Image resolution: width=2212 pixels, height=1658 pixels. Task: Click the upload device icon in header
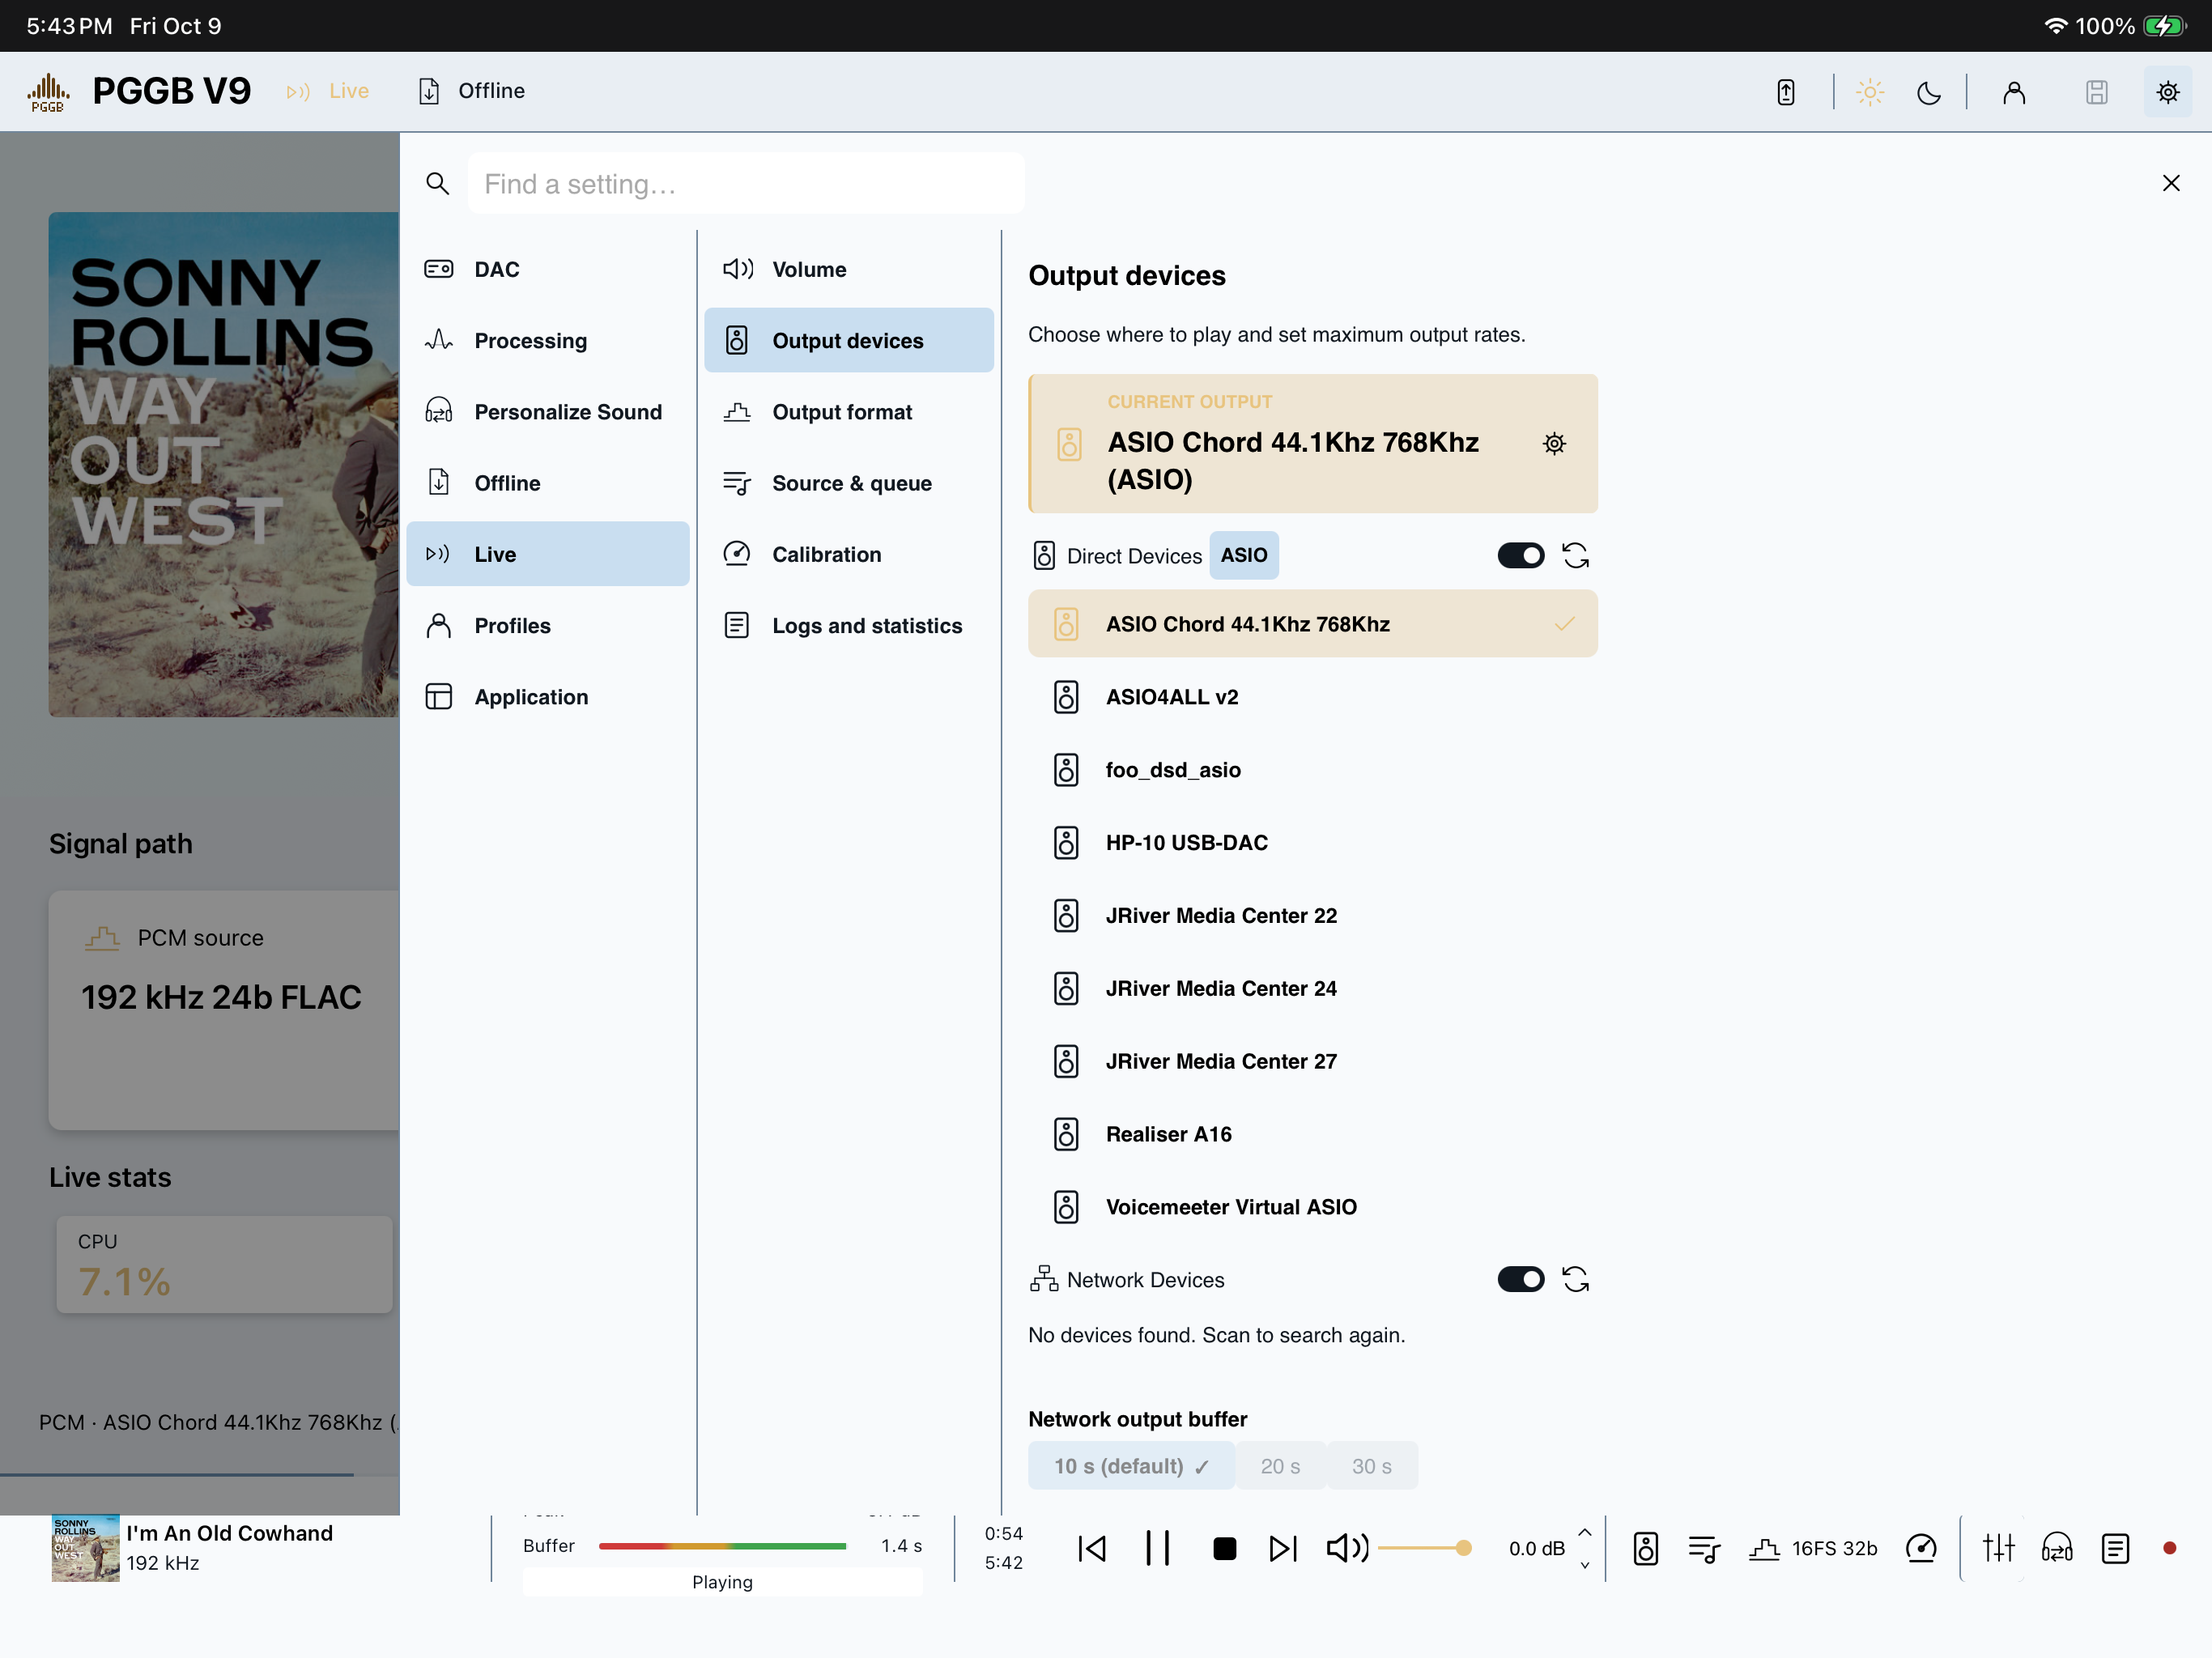pos(1786,92)
